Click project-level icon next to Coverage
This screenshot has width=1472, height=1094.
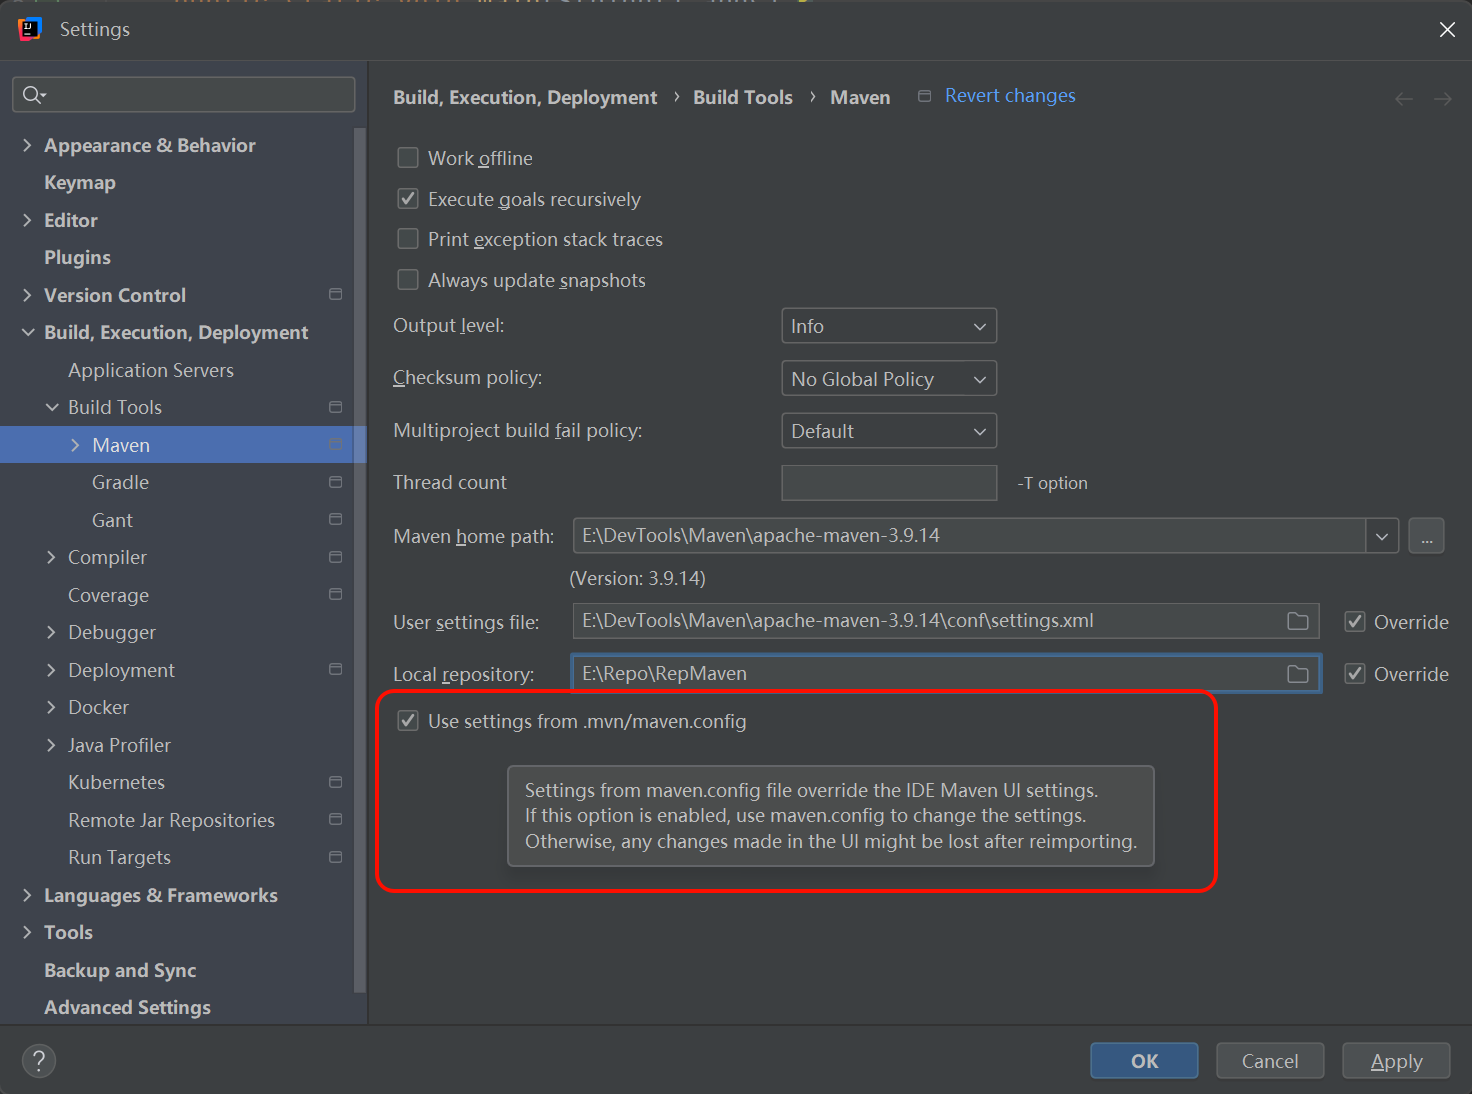click(x=336, y=594)
